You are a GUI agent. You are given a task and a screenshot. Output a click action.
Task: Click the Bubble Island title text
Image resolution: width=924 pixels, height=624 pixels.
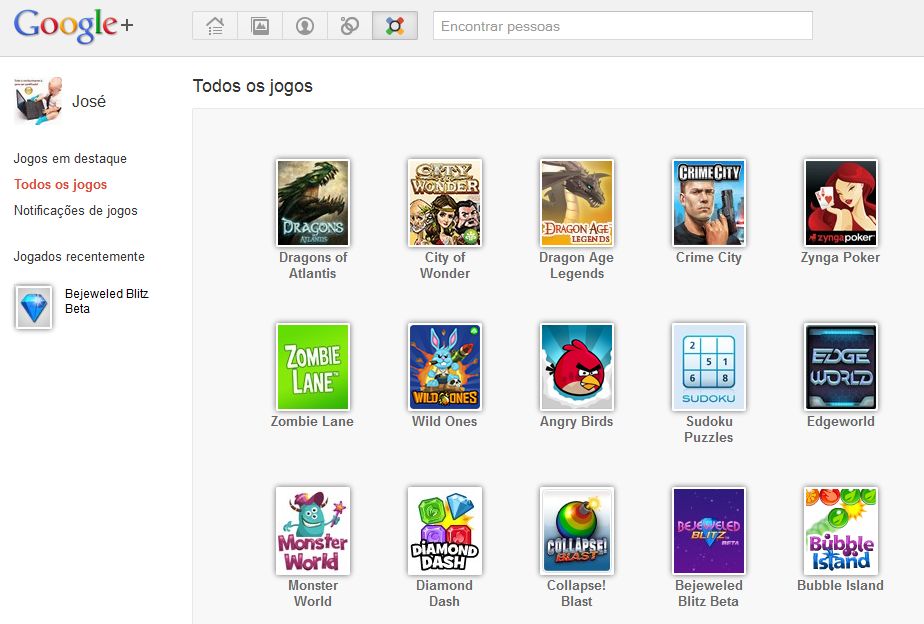pos(840,585)
